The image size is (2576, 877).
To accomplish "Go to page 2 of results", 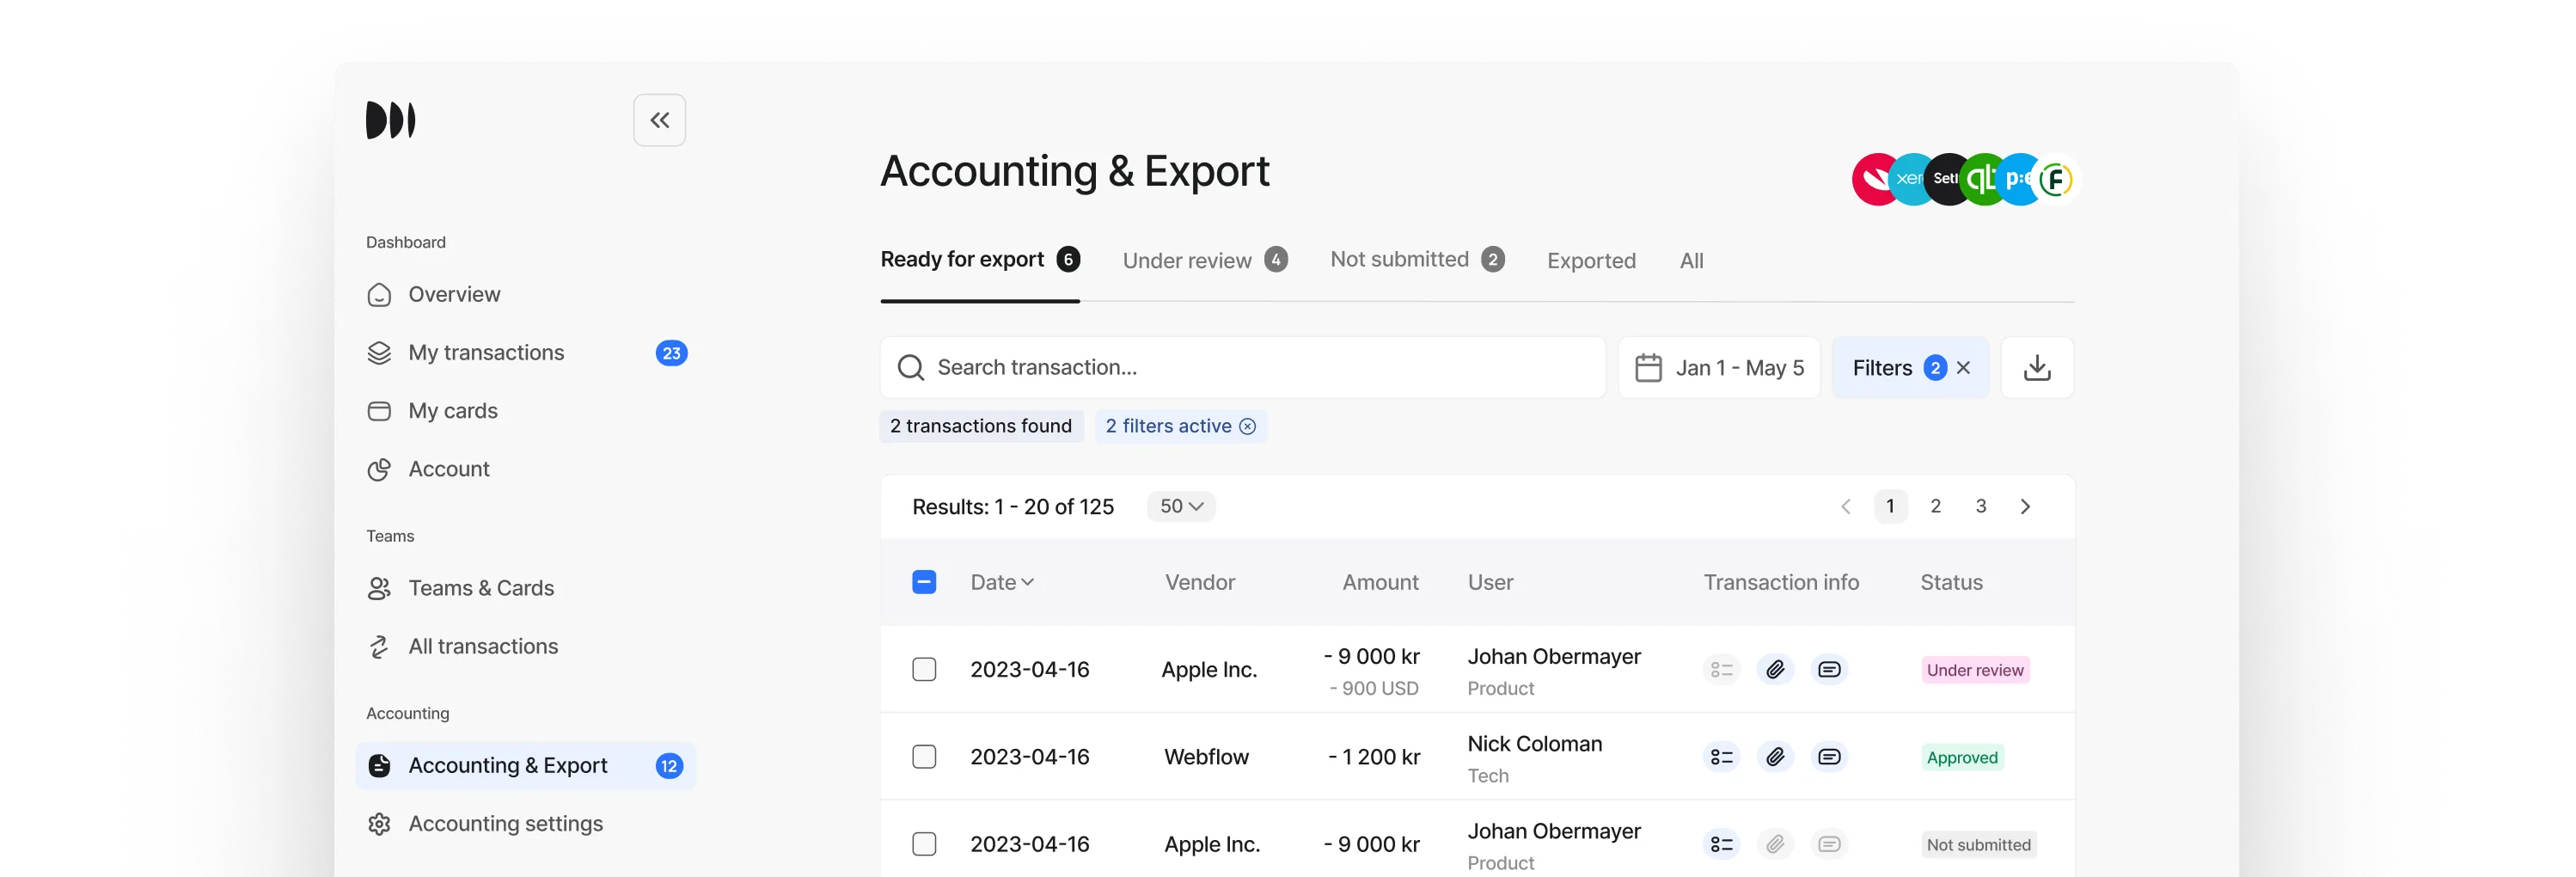I will click(1935, 507).
